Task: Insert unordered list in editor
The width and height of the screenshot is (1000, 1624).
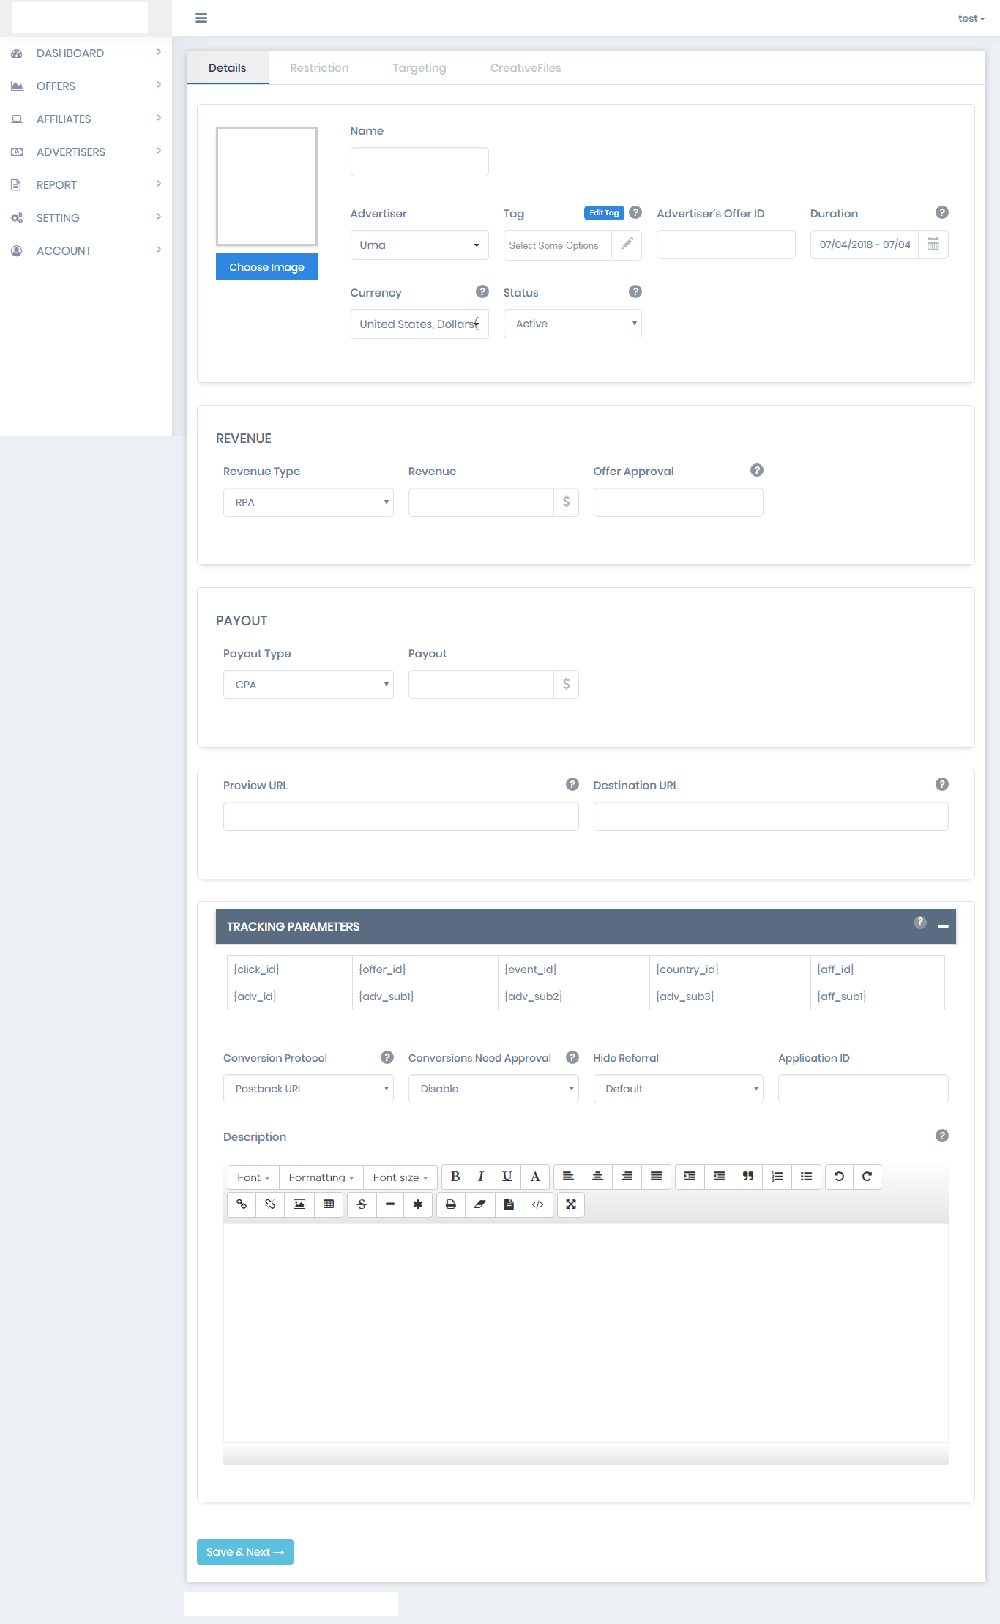Action: coord(806,1177)
